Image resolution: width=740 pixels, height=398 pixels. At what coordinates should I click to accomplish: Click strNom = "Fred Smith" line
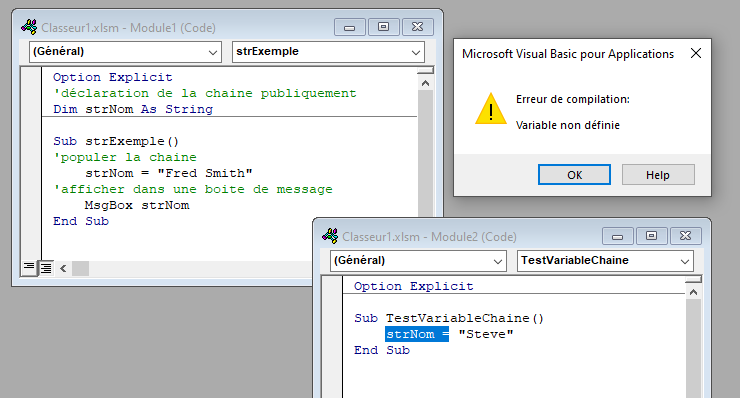[168, 174]
